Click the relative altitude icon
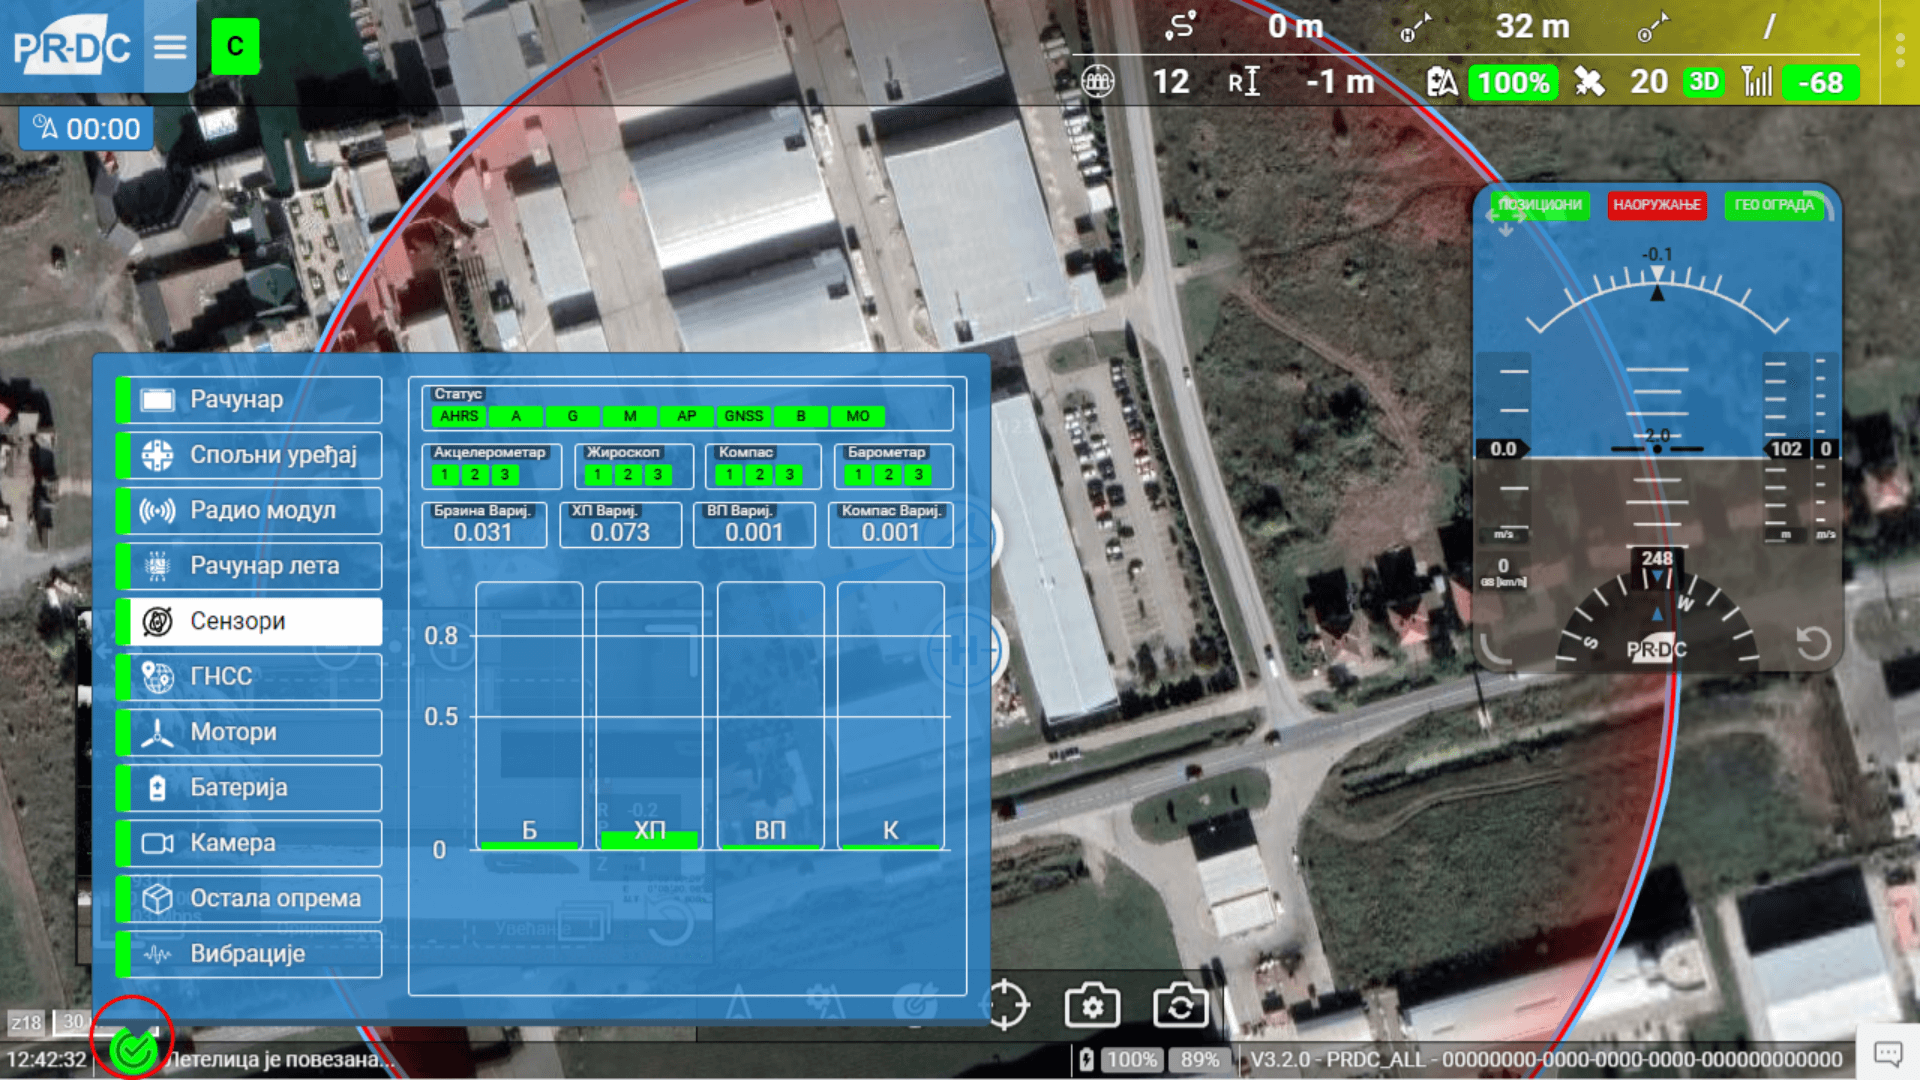Screen dimensions: 1920x1080 coord(1243,82)
